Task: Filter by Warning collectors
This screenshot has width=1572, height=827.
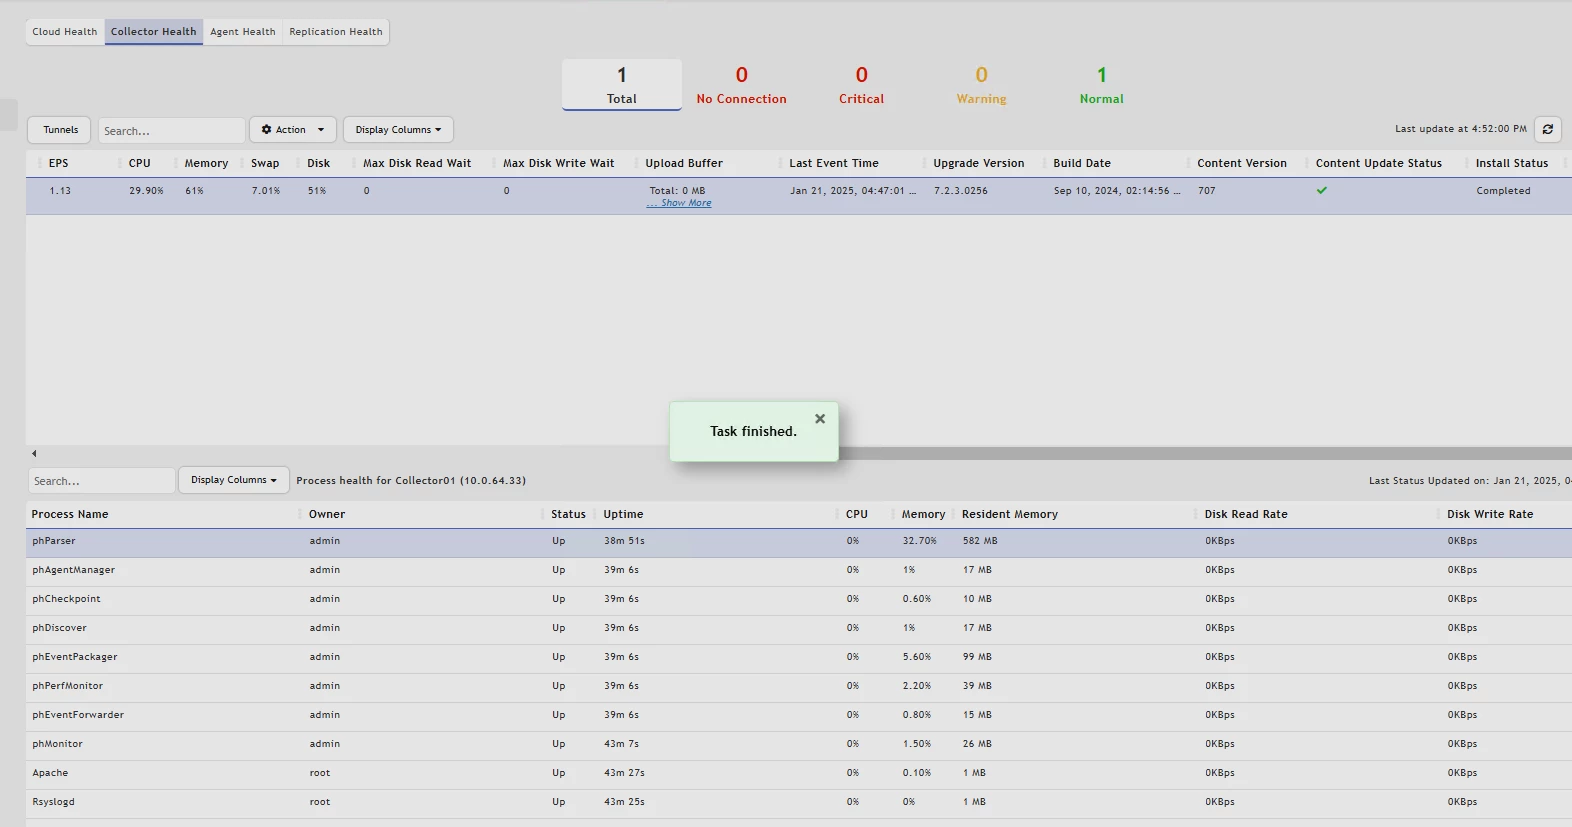Action: [982, 85]
